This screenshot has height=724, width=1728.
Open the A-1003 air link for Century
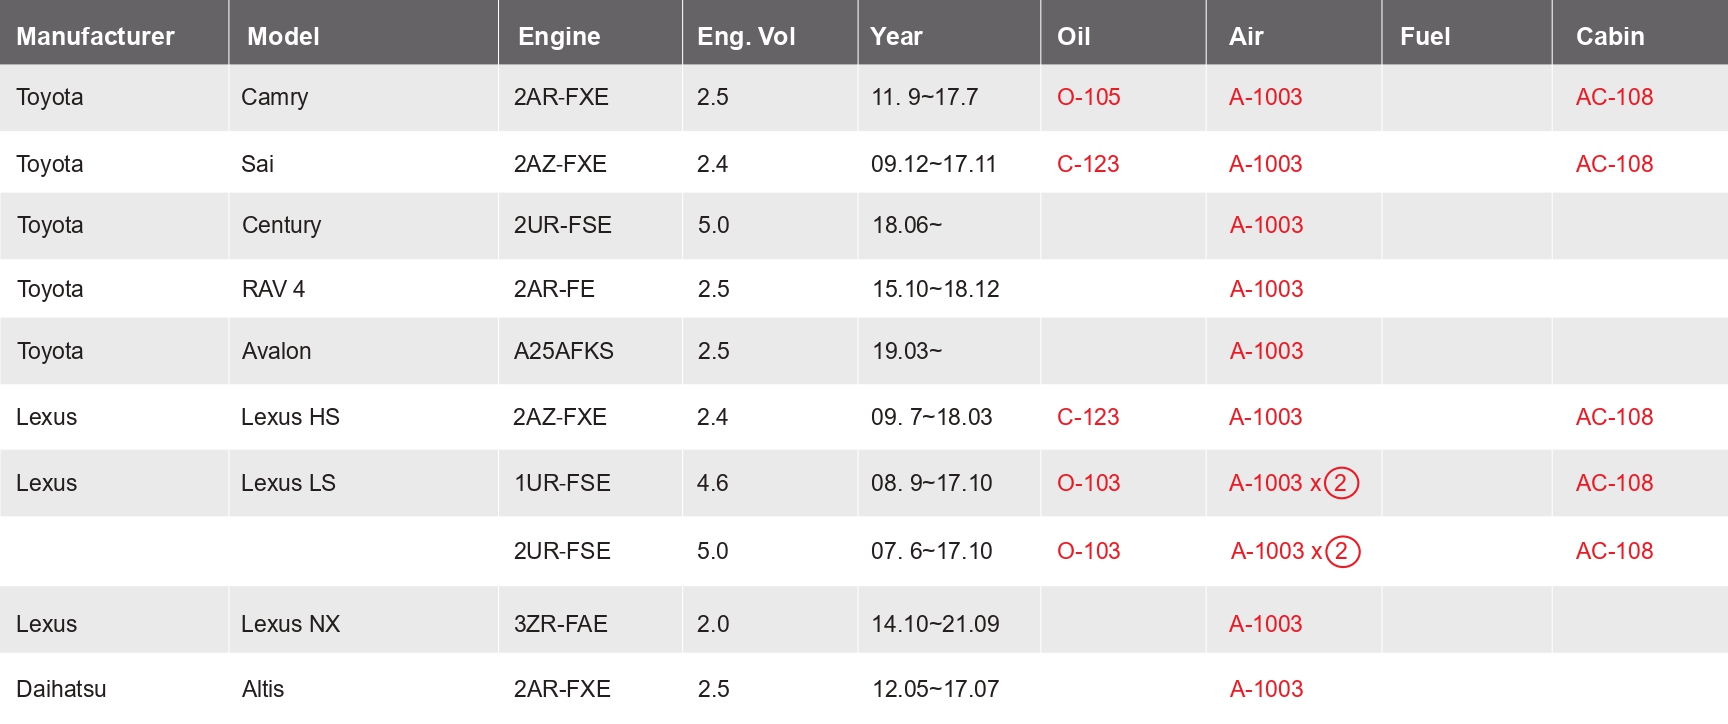tap(1266, 225)
